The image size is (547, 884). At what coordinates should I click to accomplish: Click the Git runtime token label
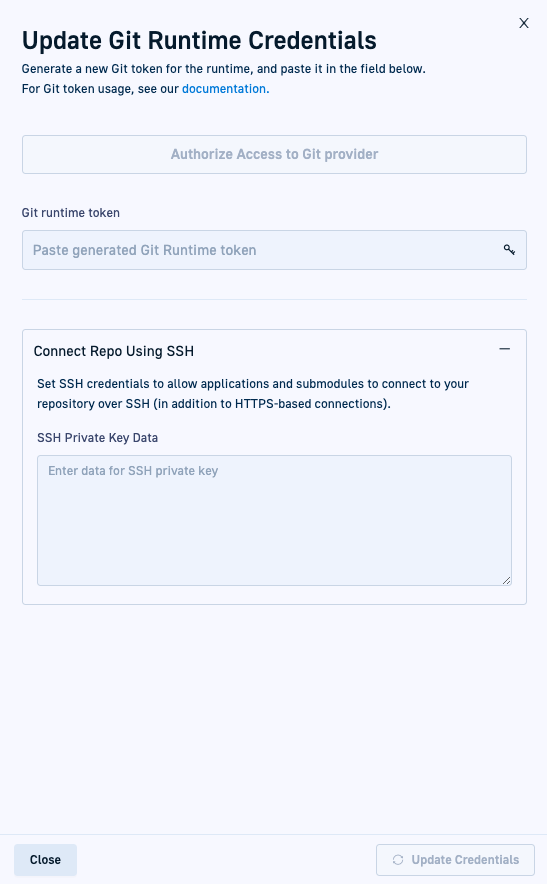70,213
